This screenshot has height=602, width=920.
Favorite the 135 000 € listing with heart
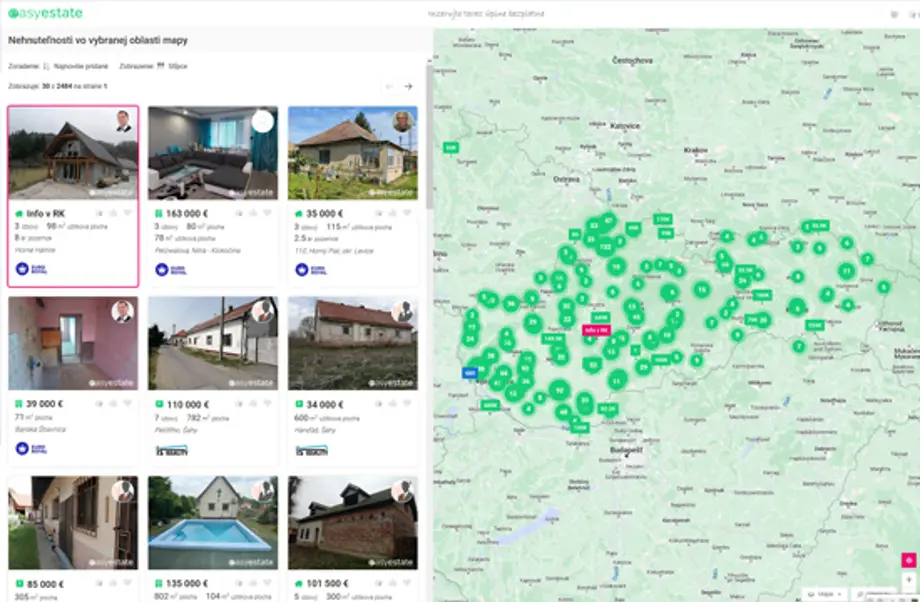pyautogui.click(x=267, y=583)
